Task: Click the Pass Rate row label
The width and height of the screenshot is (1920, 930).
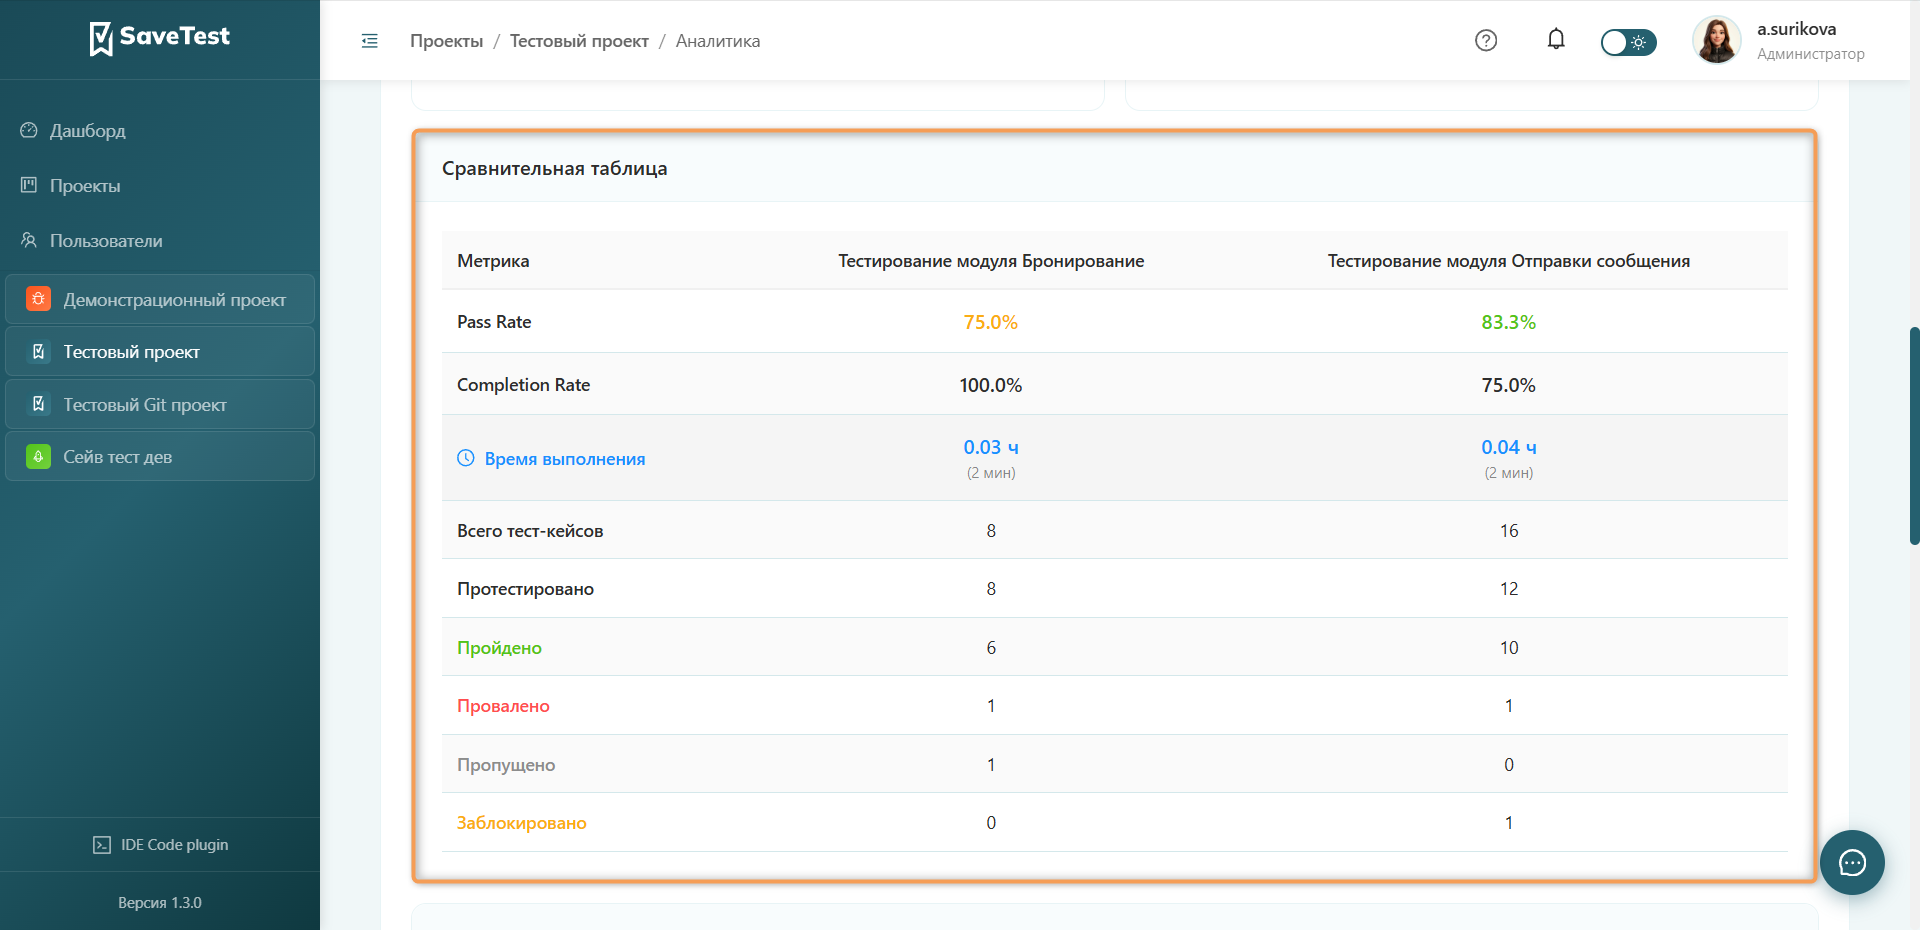Action: [494, 322]
